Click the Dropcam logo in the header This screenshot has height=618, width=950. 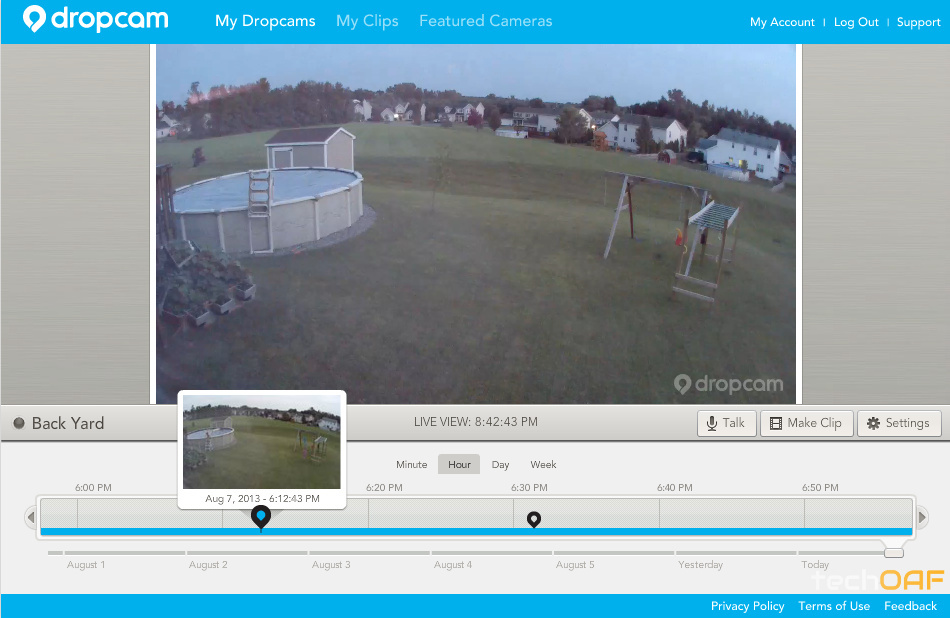point(95,18)
